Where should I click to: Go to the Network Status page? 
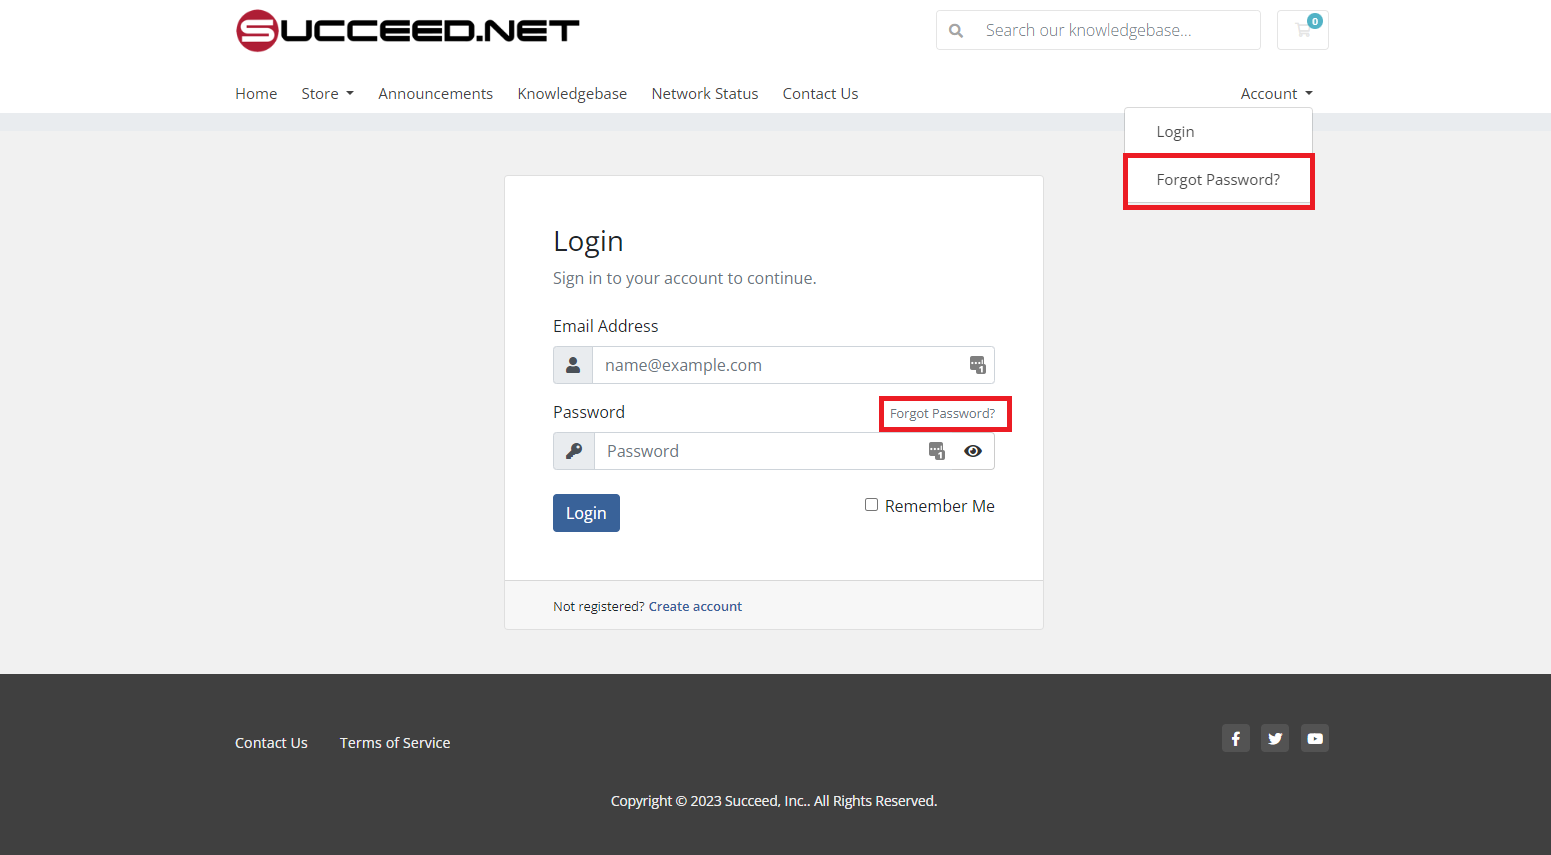coord(704,93)
